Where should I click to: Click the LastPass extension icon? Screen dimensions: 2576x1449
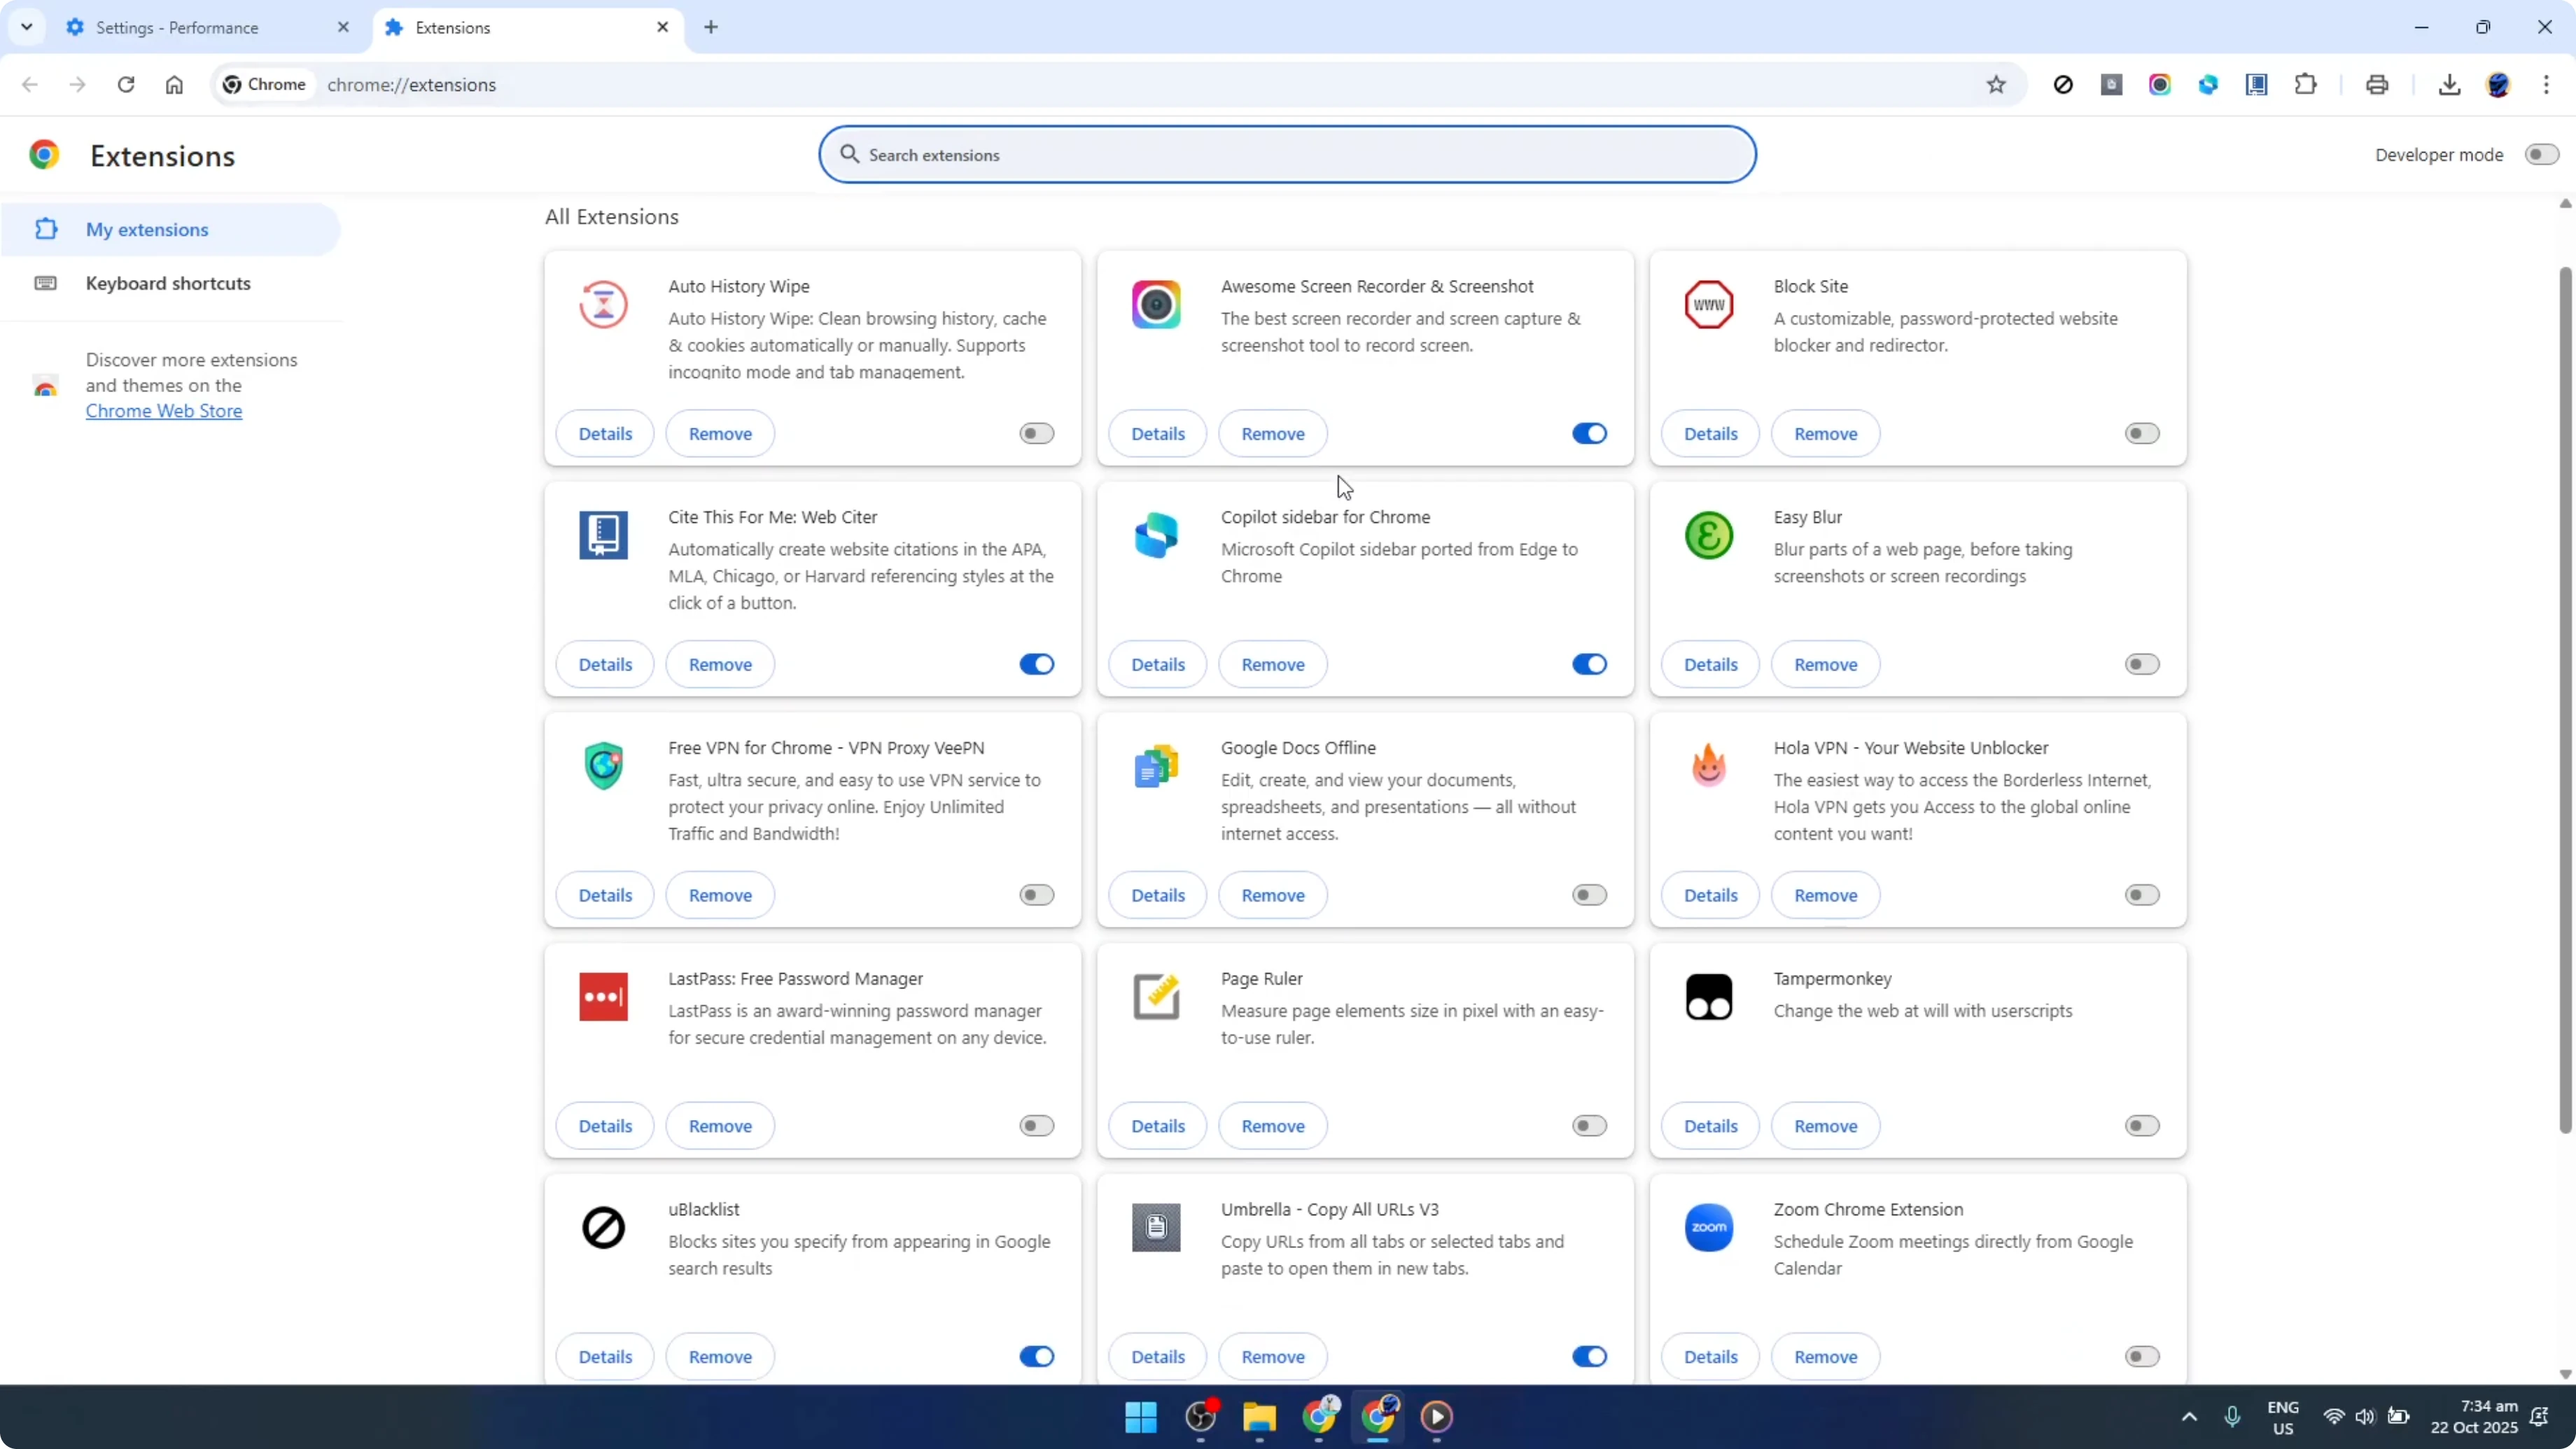point(603,997)
